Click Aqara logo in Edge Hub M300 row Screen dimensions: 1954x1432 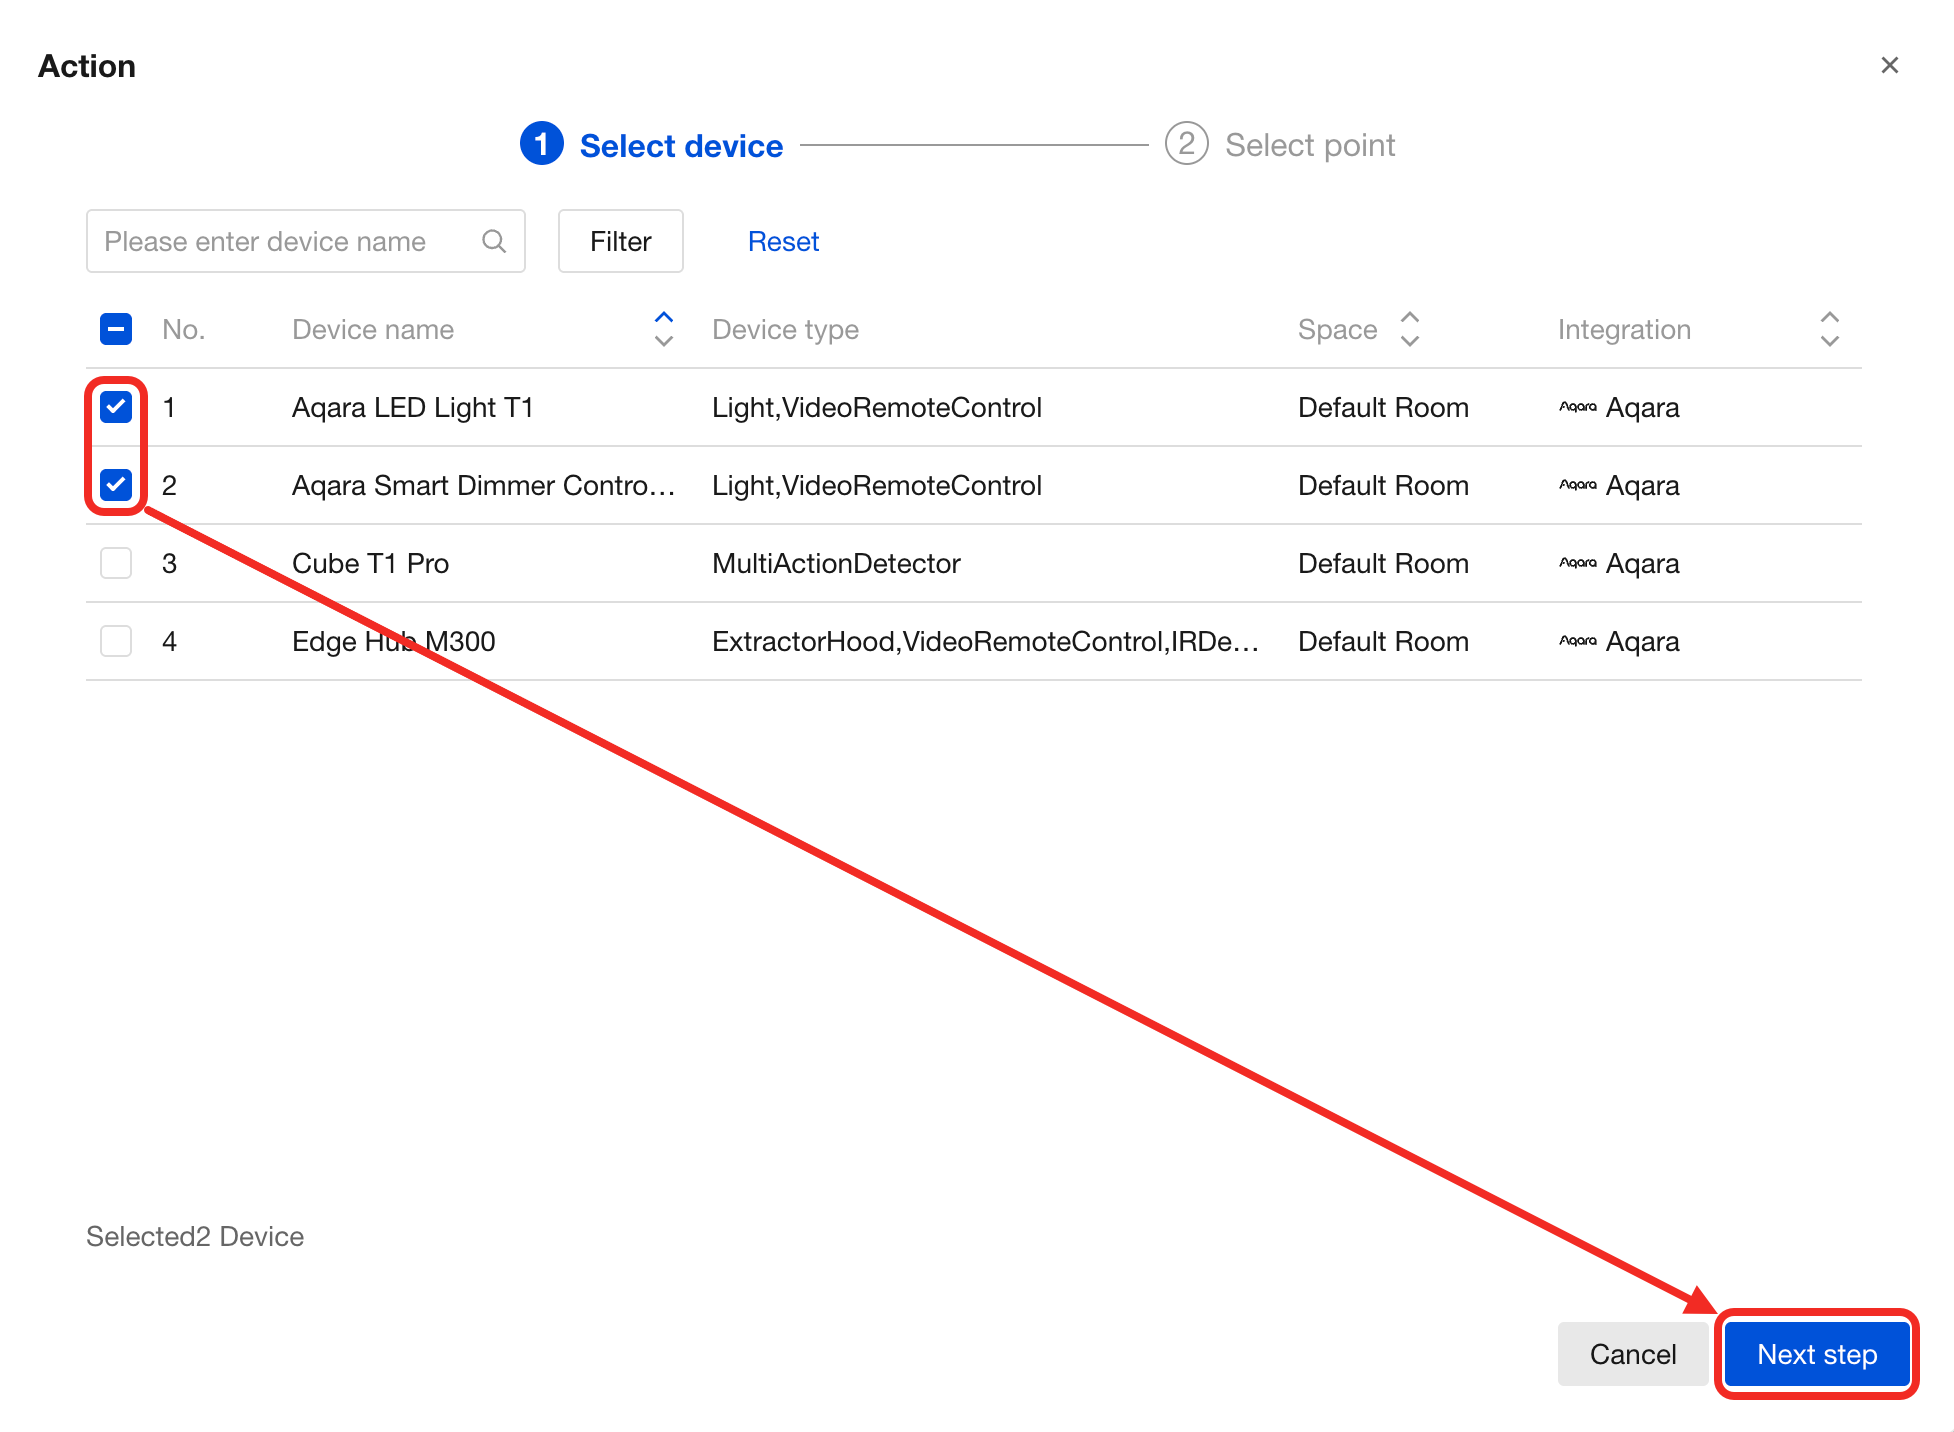pos(1578,641)
